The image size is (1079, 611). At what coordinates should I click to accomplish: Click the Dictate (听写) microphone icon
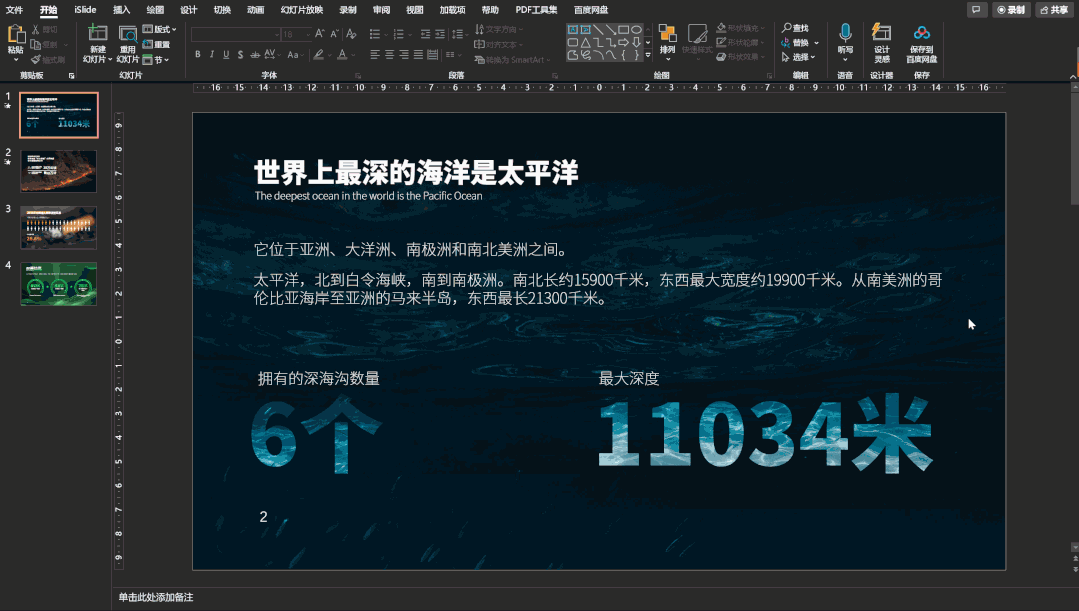pos(845,34)
